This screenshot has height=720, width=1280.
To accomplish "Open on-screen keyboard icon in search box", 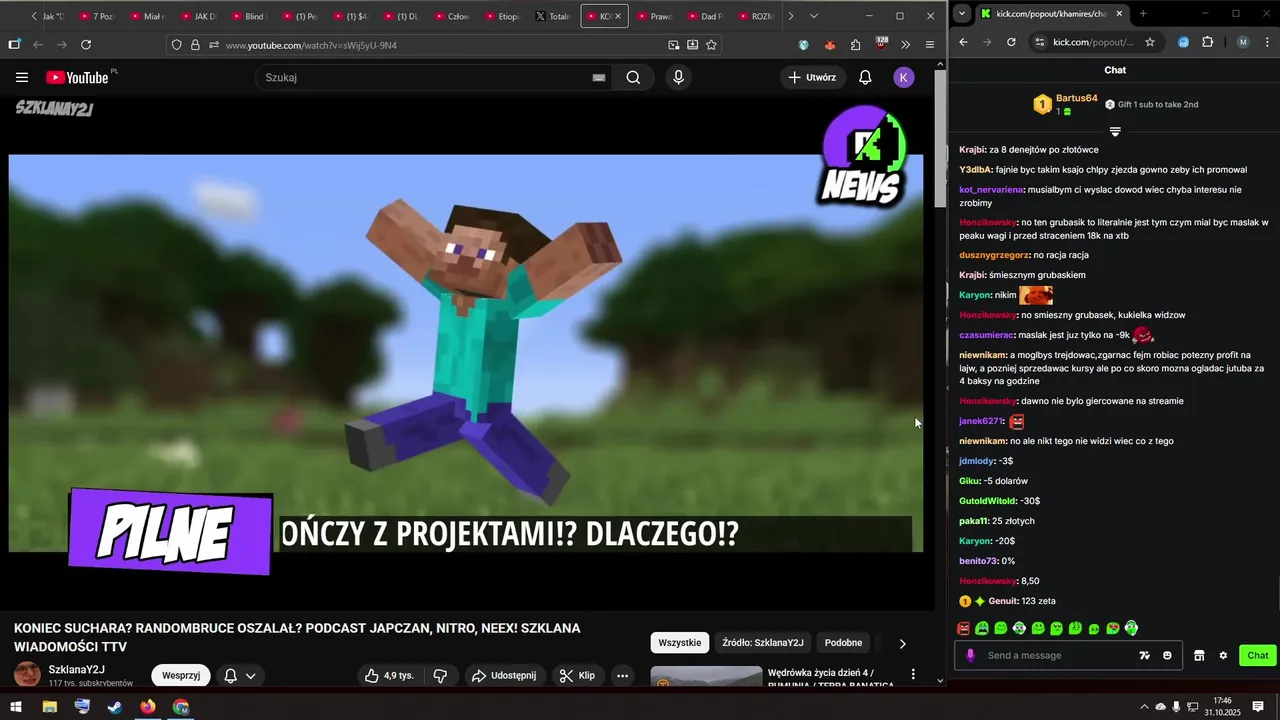I will pos(599,77).
